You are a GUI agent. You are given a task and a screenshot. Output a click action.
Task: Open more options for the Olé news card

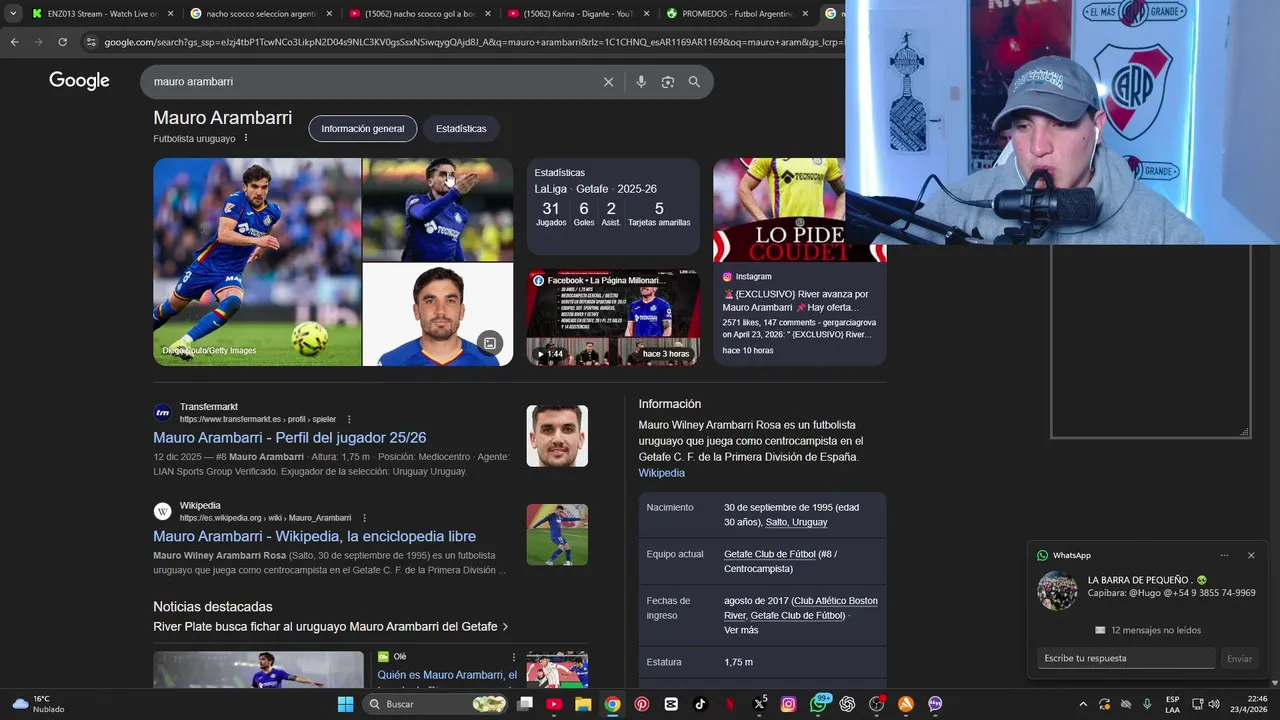[x=514, y=657]
